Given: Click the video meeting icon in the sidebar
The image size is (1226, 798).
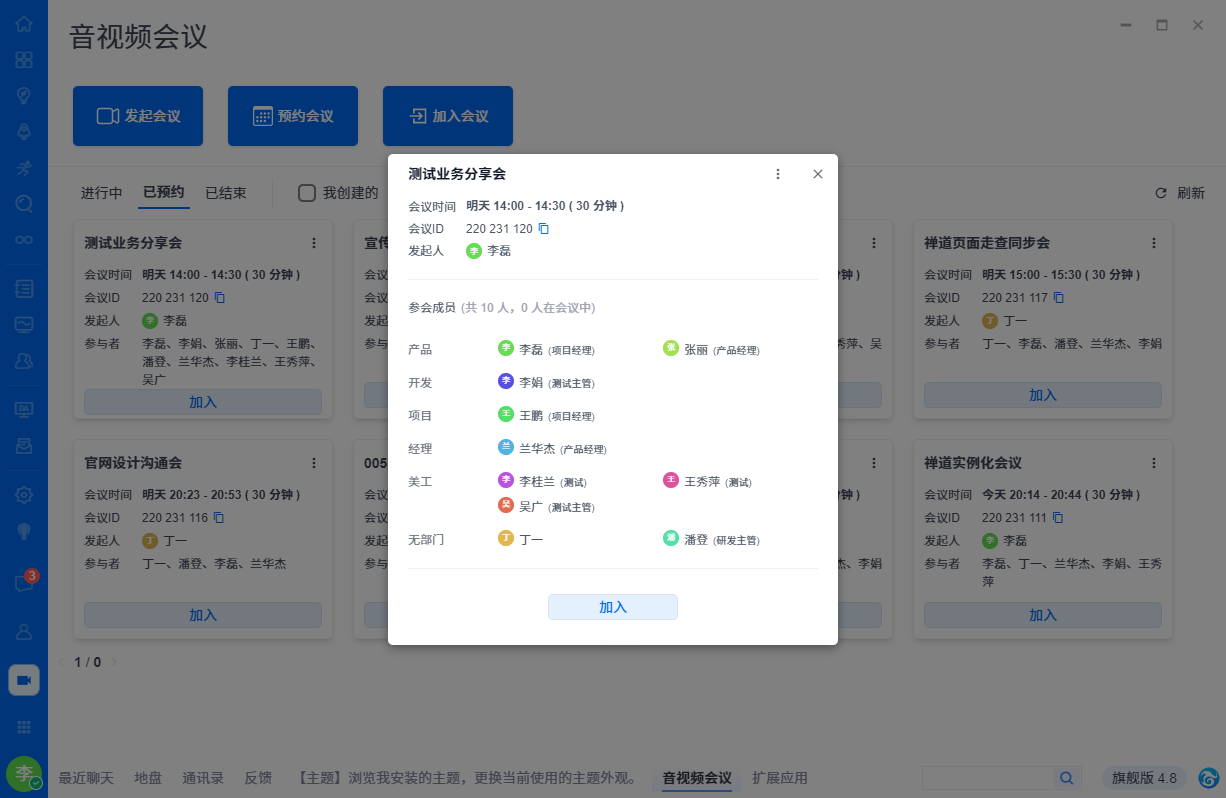Looking at the screenshot, I should point(24,680).
